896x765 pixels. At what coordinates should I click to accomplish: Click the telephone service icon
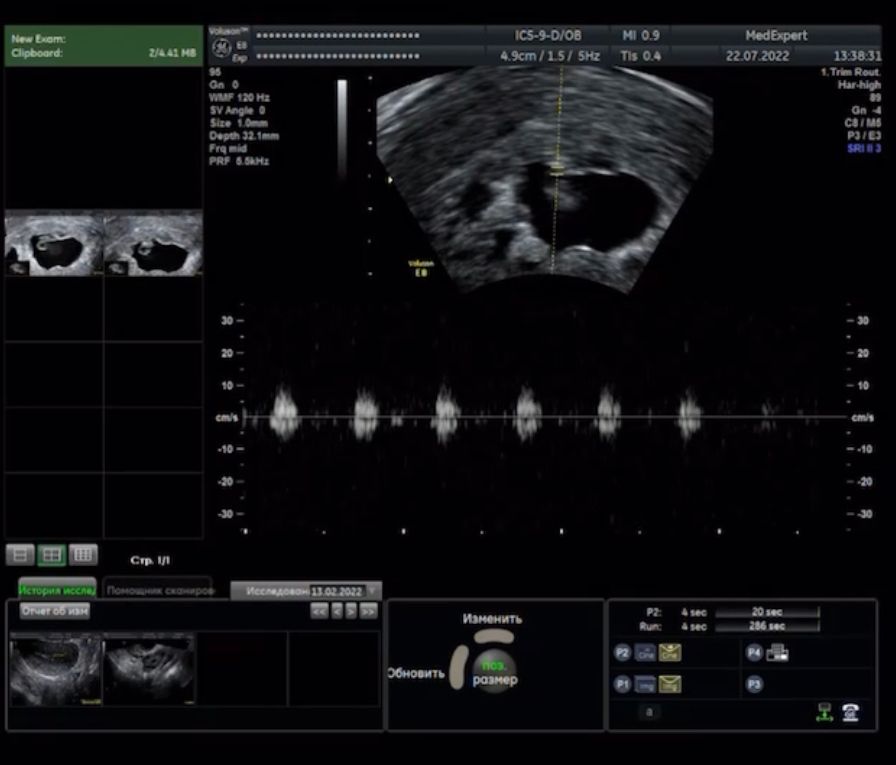(x=850, y=711)
